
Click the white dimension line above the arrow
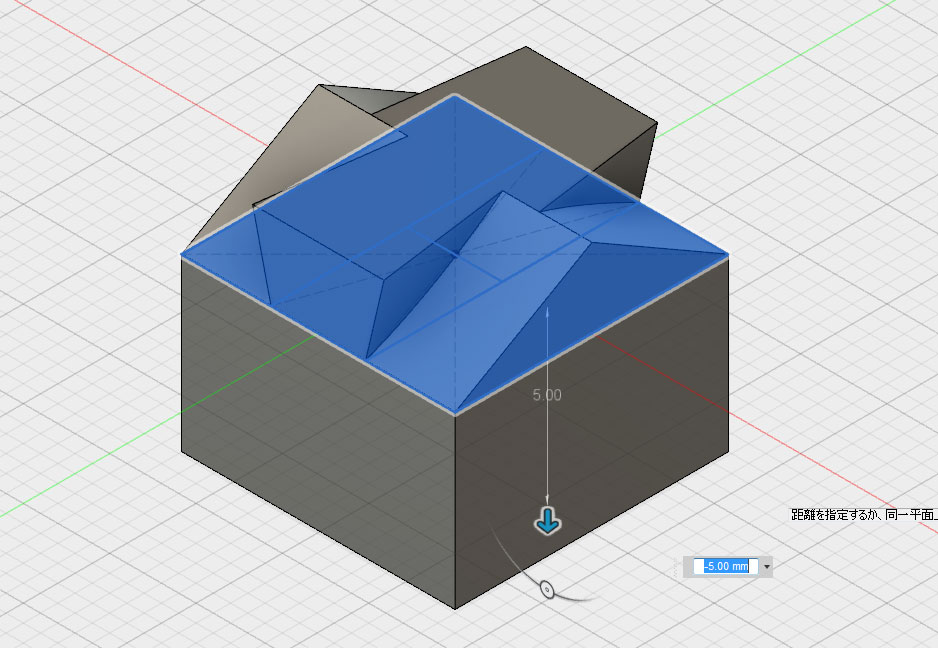[x=548, y=350]
